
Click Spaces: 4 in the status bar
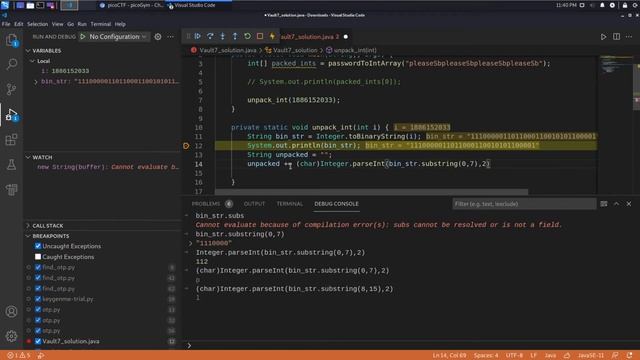[x=486, y=356]
